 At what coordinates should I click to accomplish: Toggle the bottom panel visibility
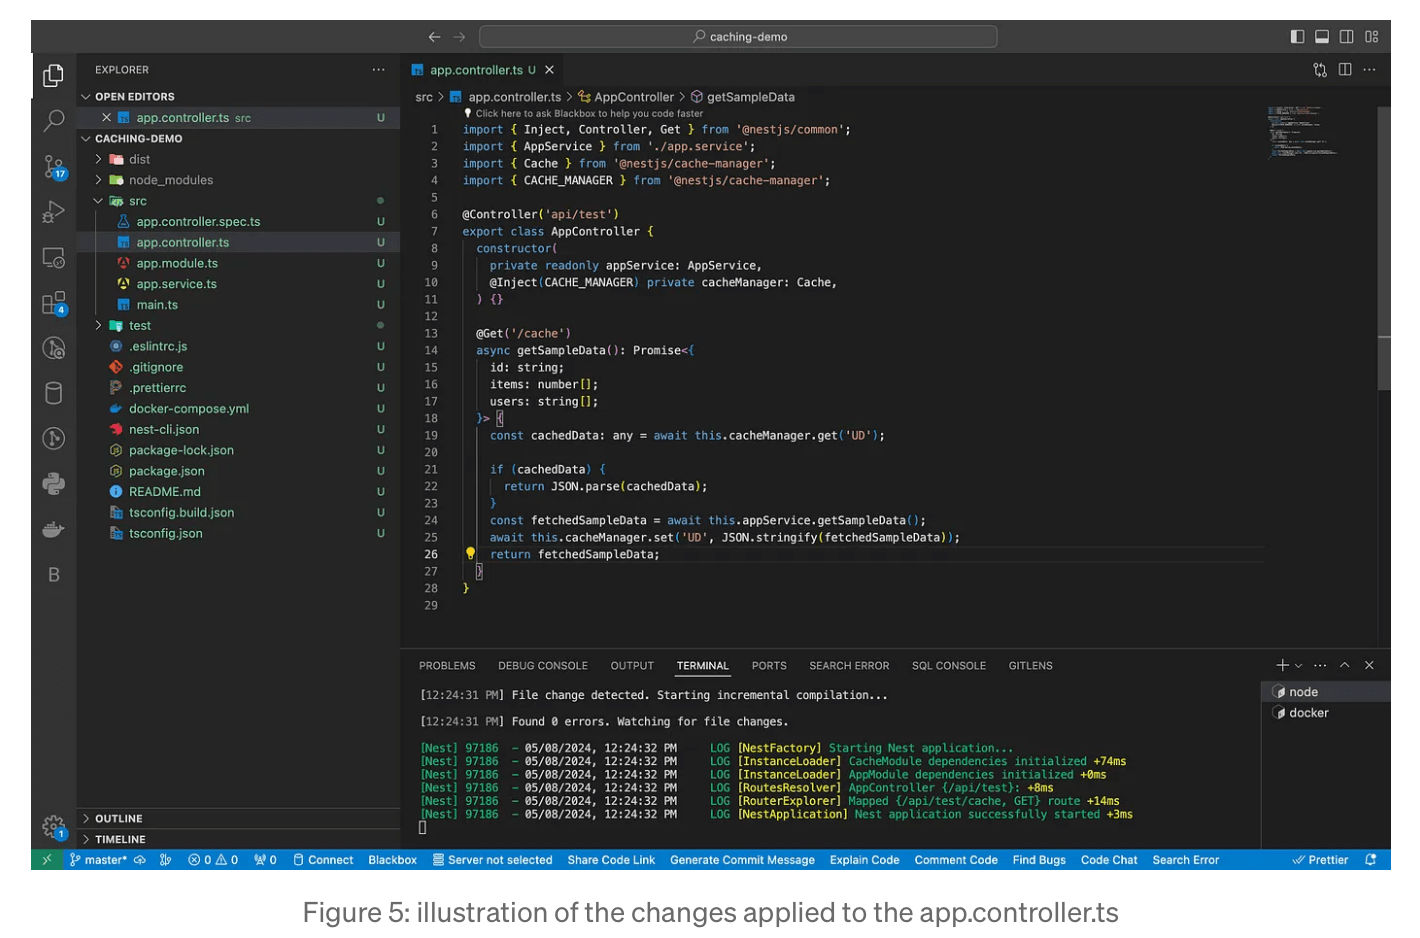click(1322, 37)
